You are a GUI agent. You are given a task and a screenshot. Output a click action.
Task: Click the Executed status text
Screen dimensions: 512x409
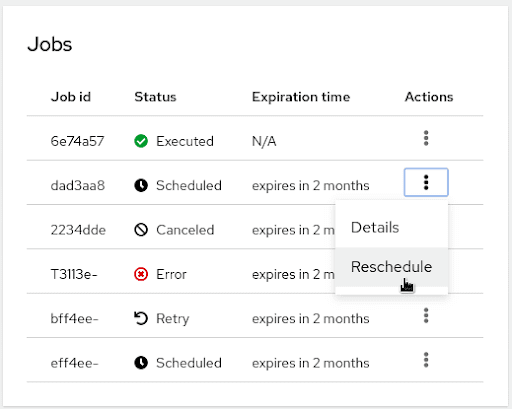pos(185,141)
